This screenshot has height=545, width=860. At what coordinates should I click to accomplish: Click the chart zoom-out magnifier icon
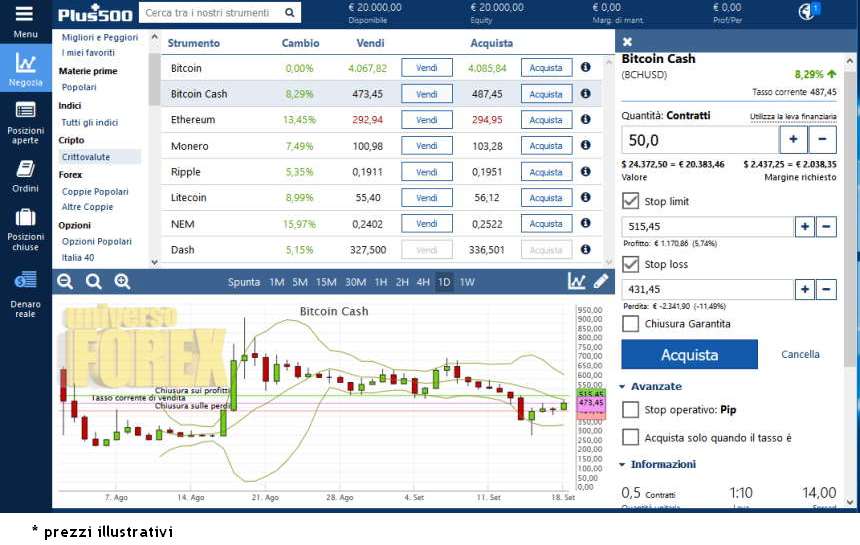(65, 282)
